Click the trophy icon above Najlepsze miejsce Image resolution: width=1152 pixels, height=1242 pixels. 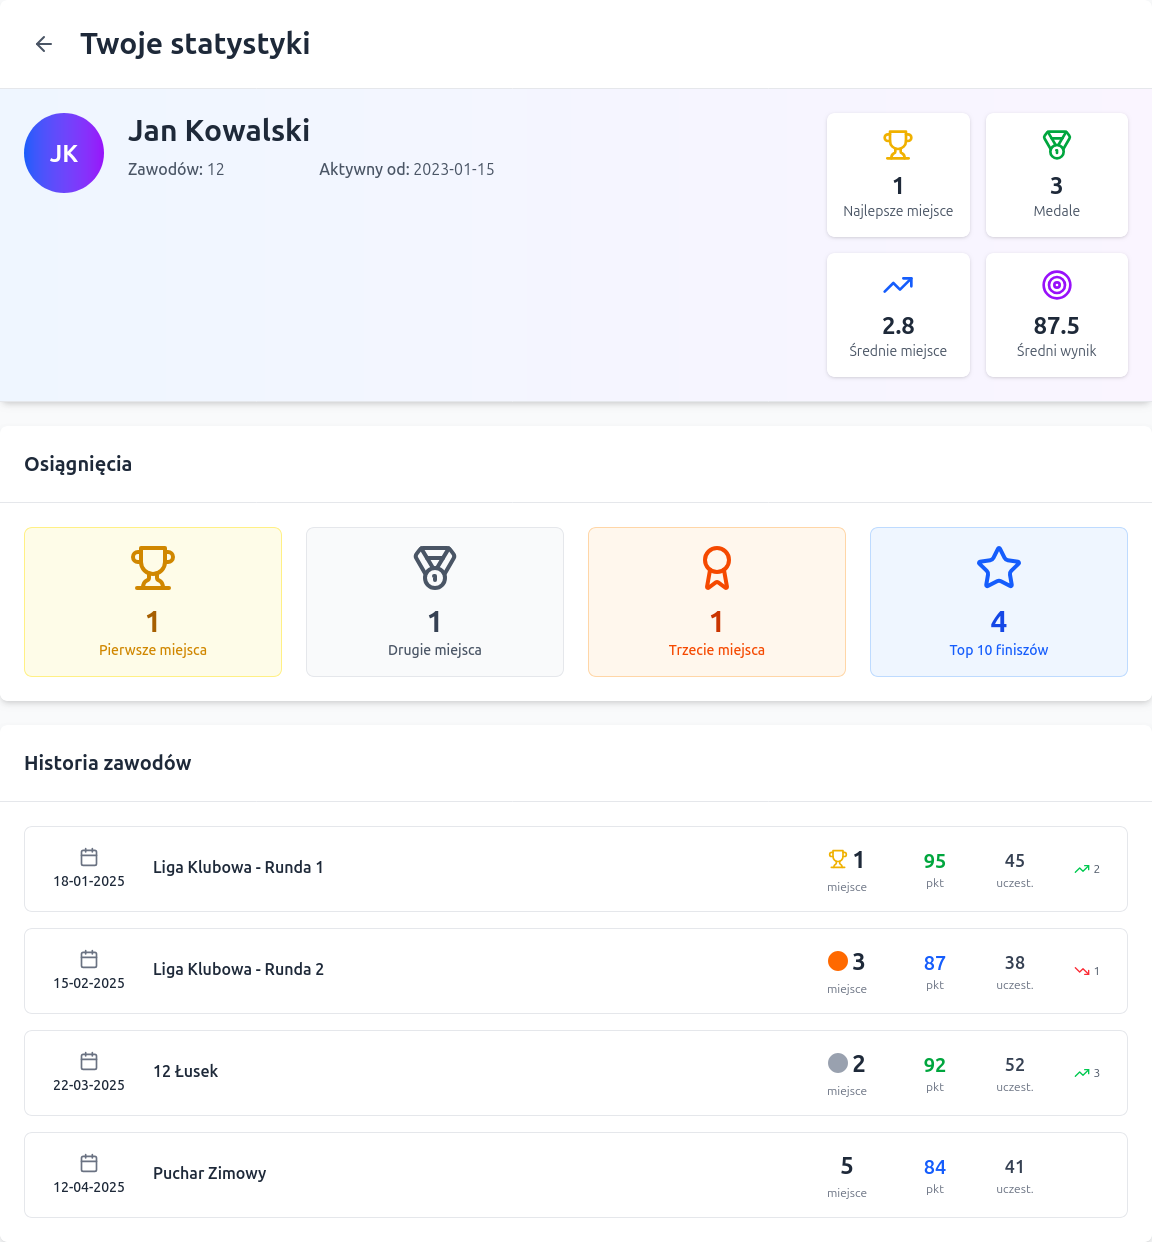tap(898, 145)
